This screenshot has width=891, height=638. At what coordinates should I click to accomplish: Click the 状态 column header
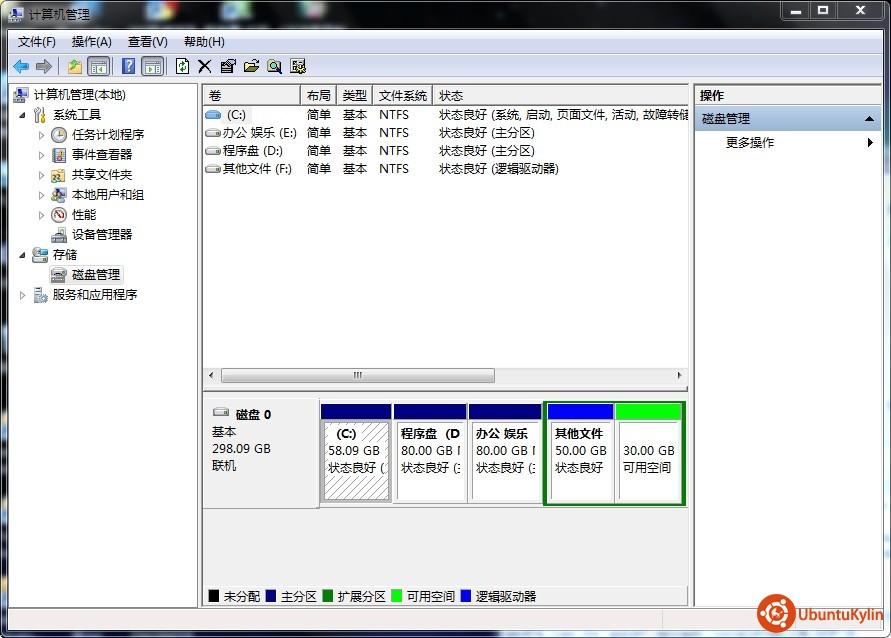[451, 96]
